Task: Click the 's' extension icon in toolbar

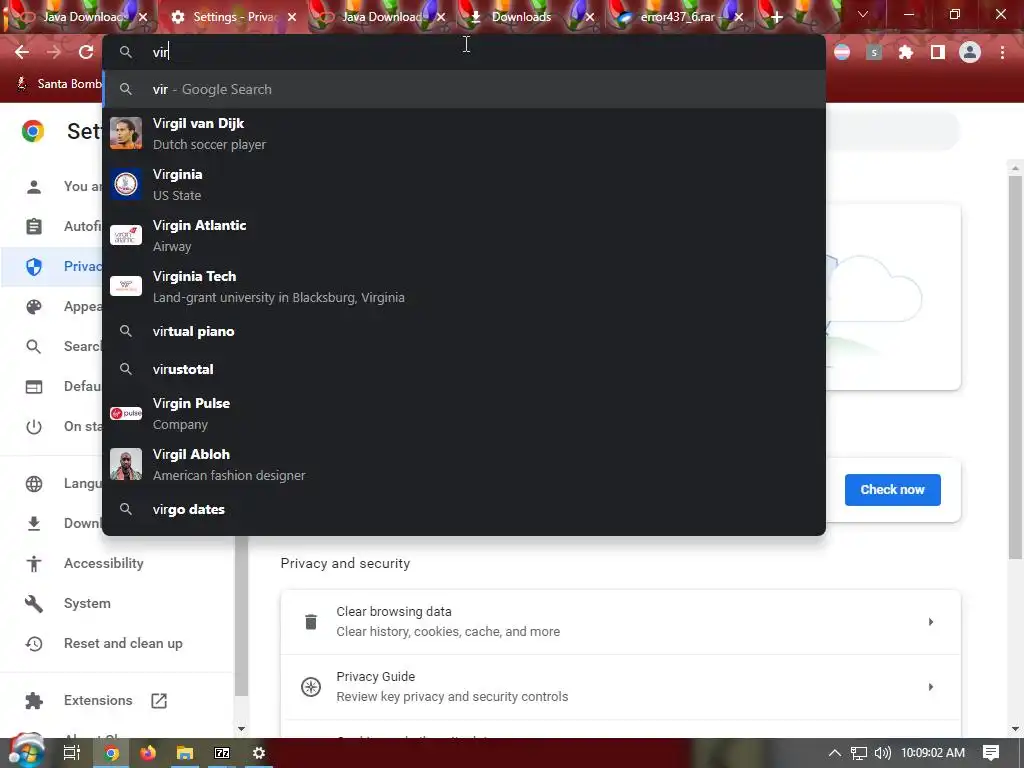Action: [874, 52]
